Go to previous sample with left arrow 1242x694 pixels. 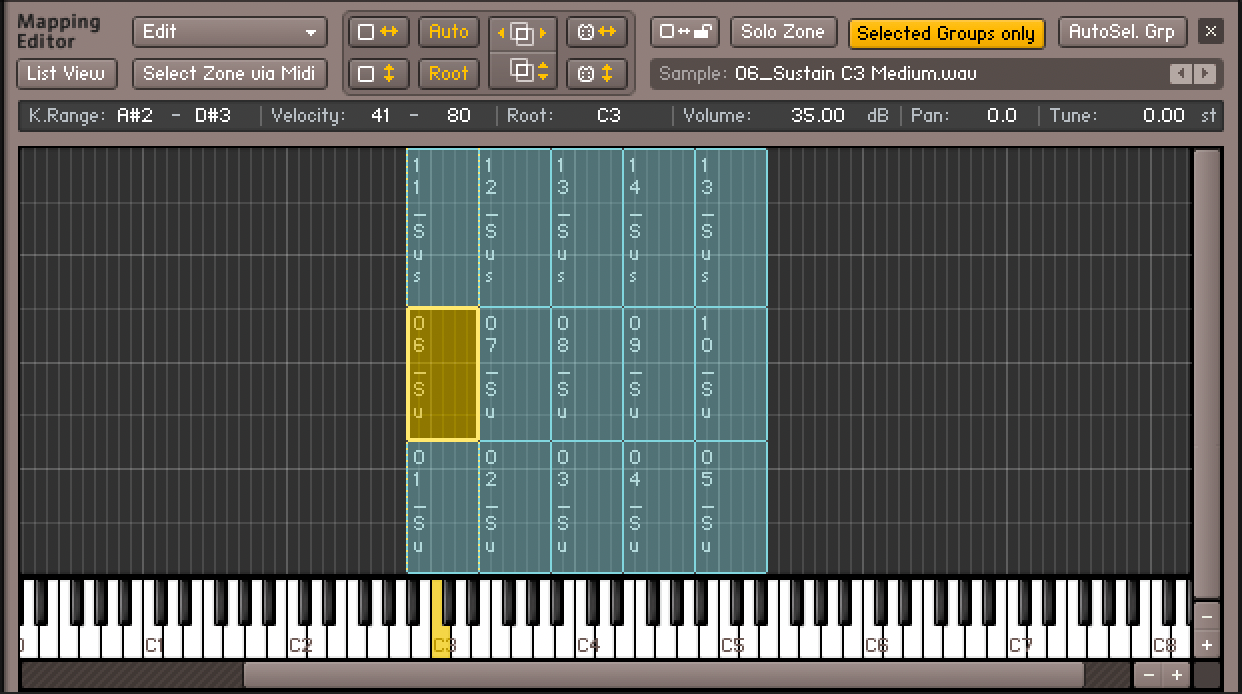coord(1182,74)
